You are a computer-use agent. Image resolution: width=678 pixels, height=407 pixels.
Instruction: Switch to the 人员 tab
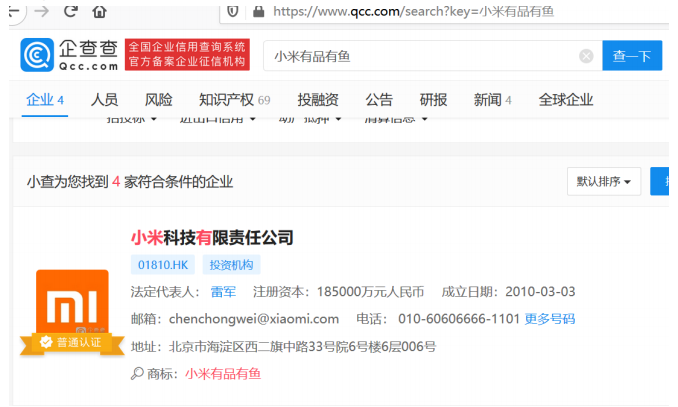[x=104, y=100]
